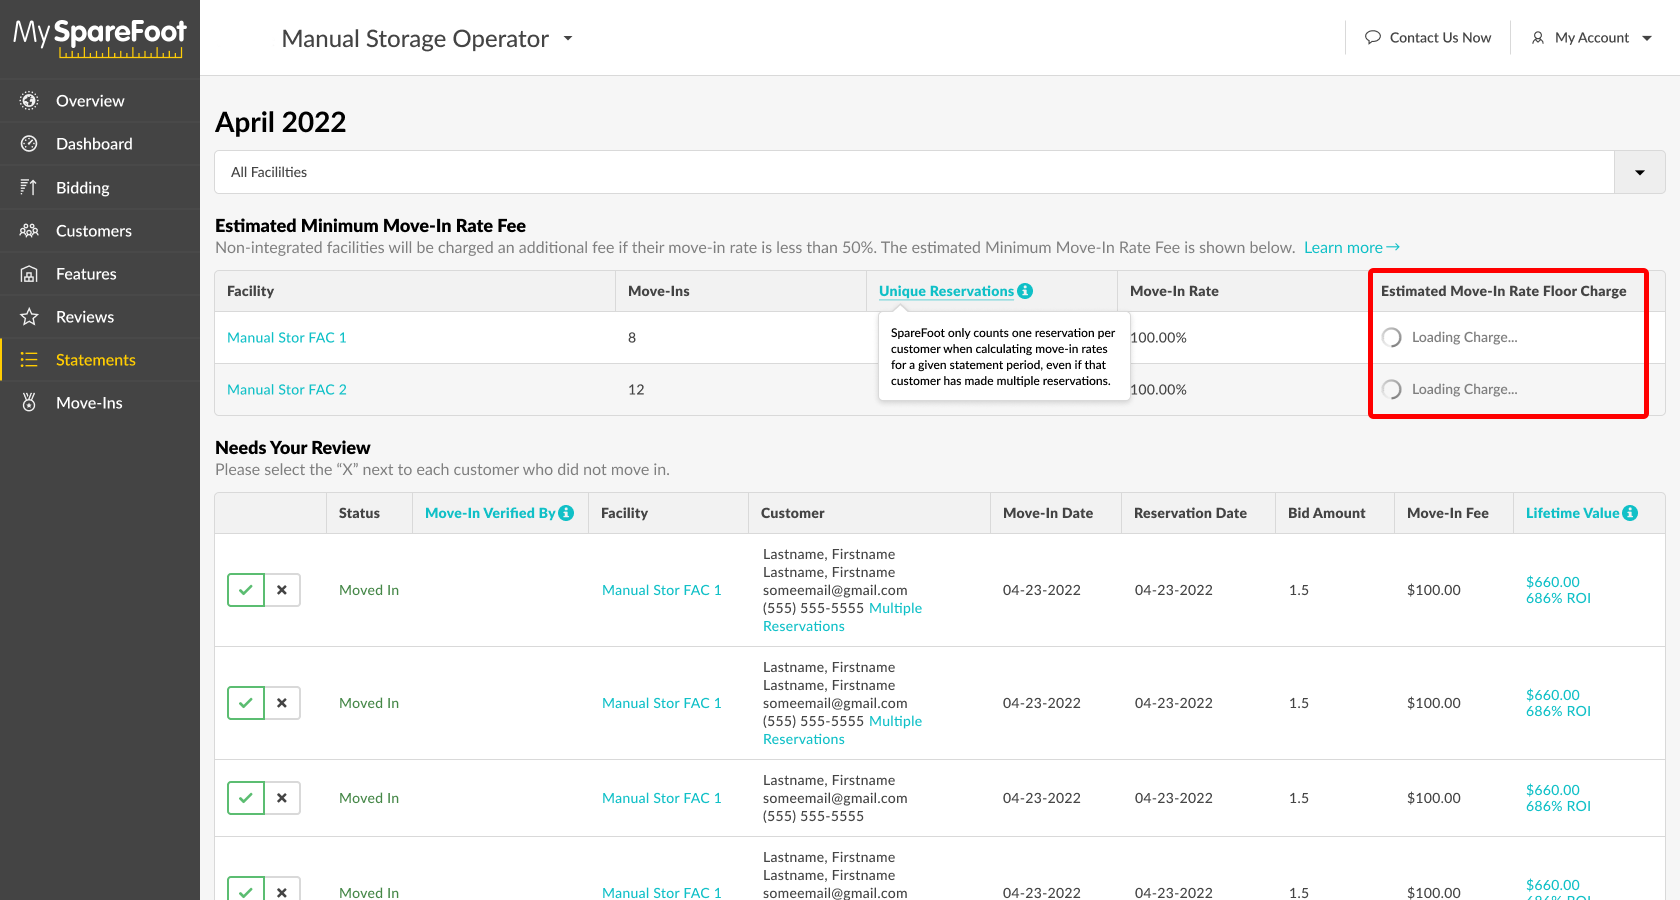The height and width of the screenshot is (900, 1680).
Task: Click Manual Stor FAC 1 in second customer row
Action: pyautogui.click(x=662, y=703)
